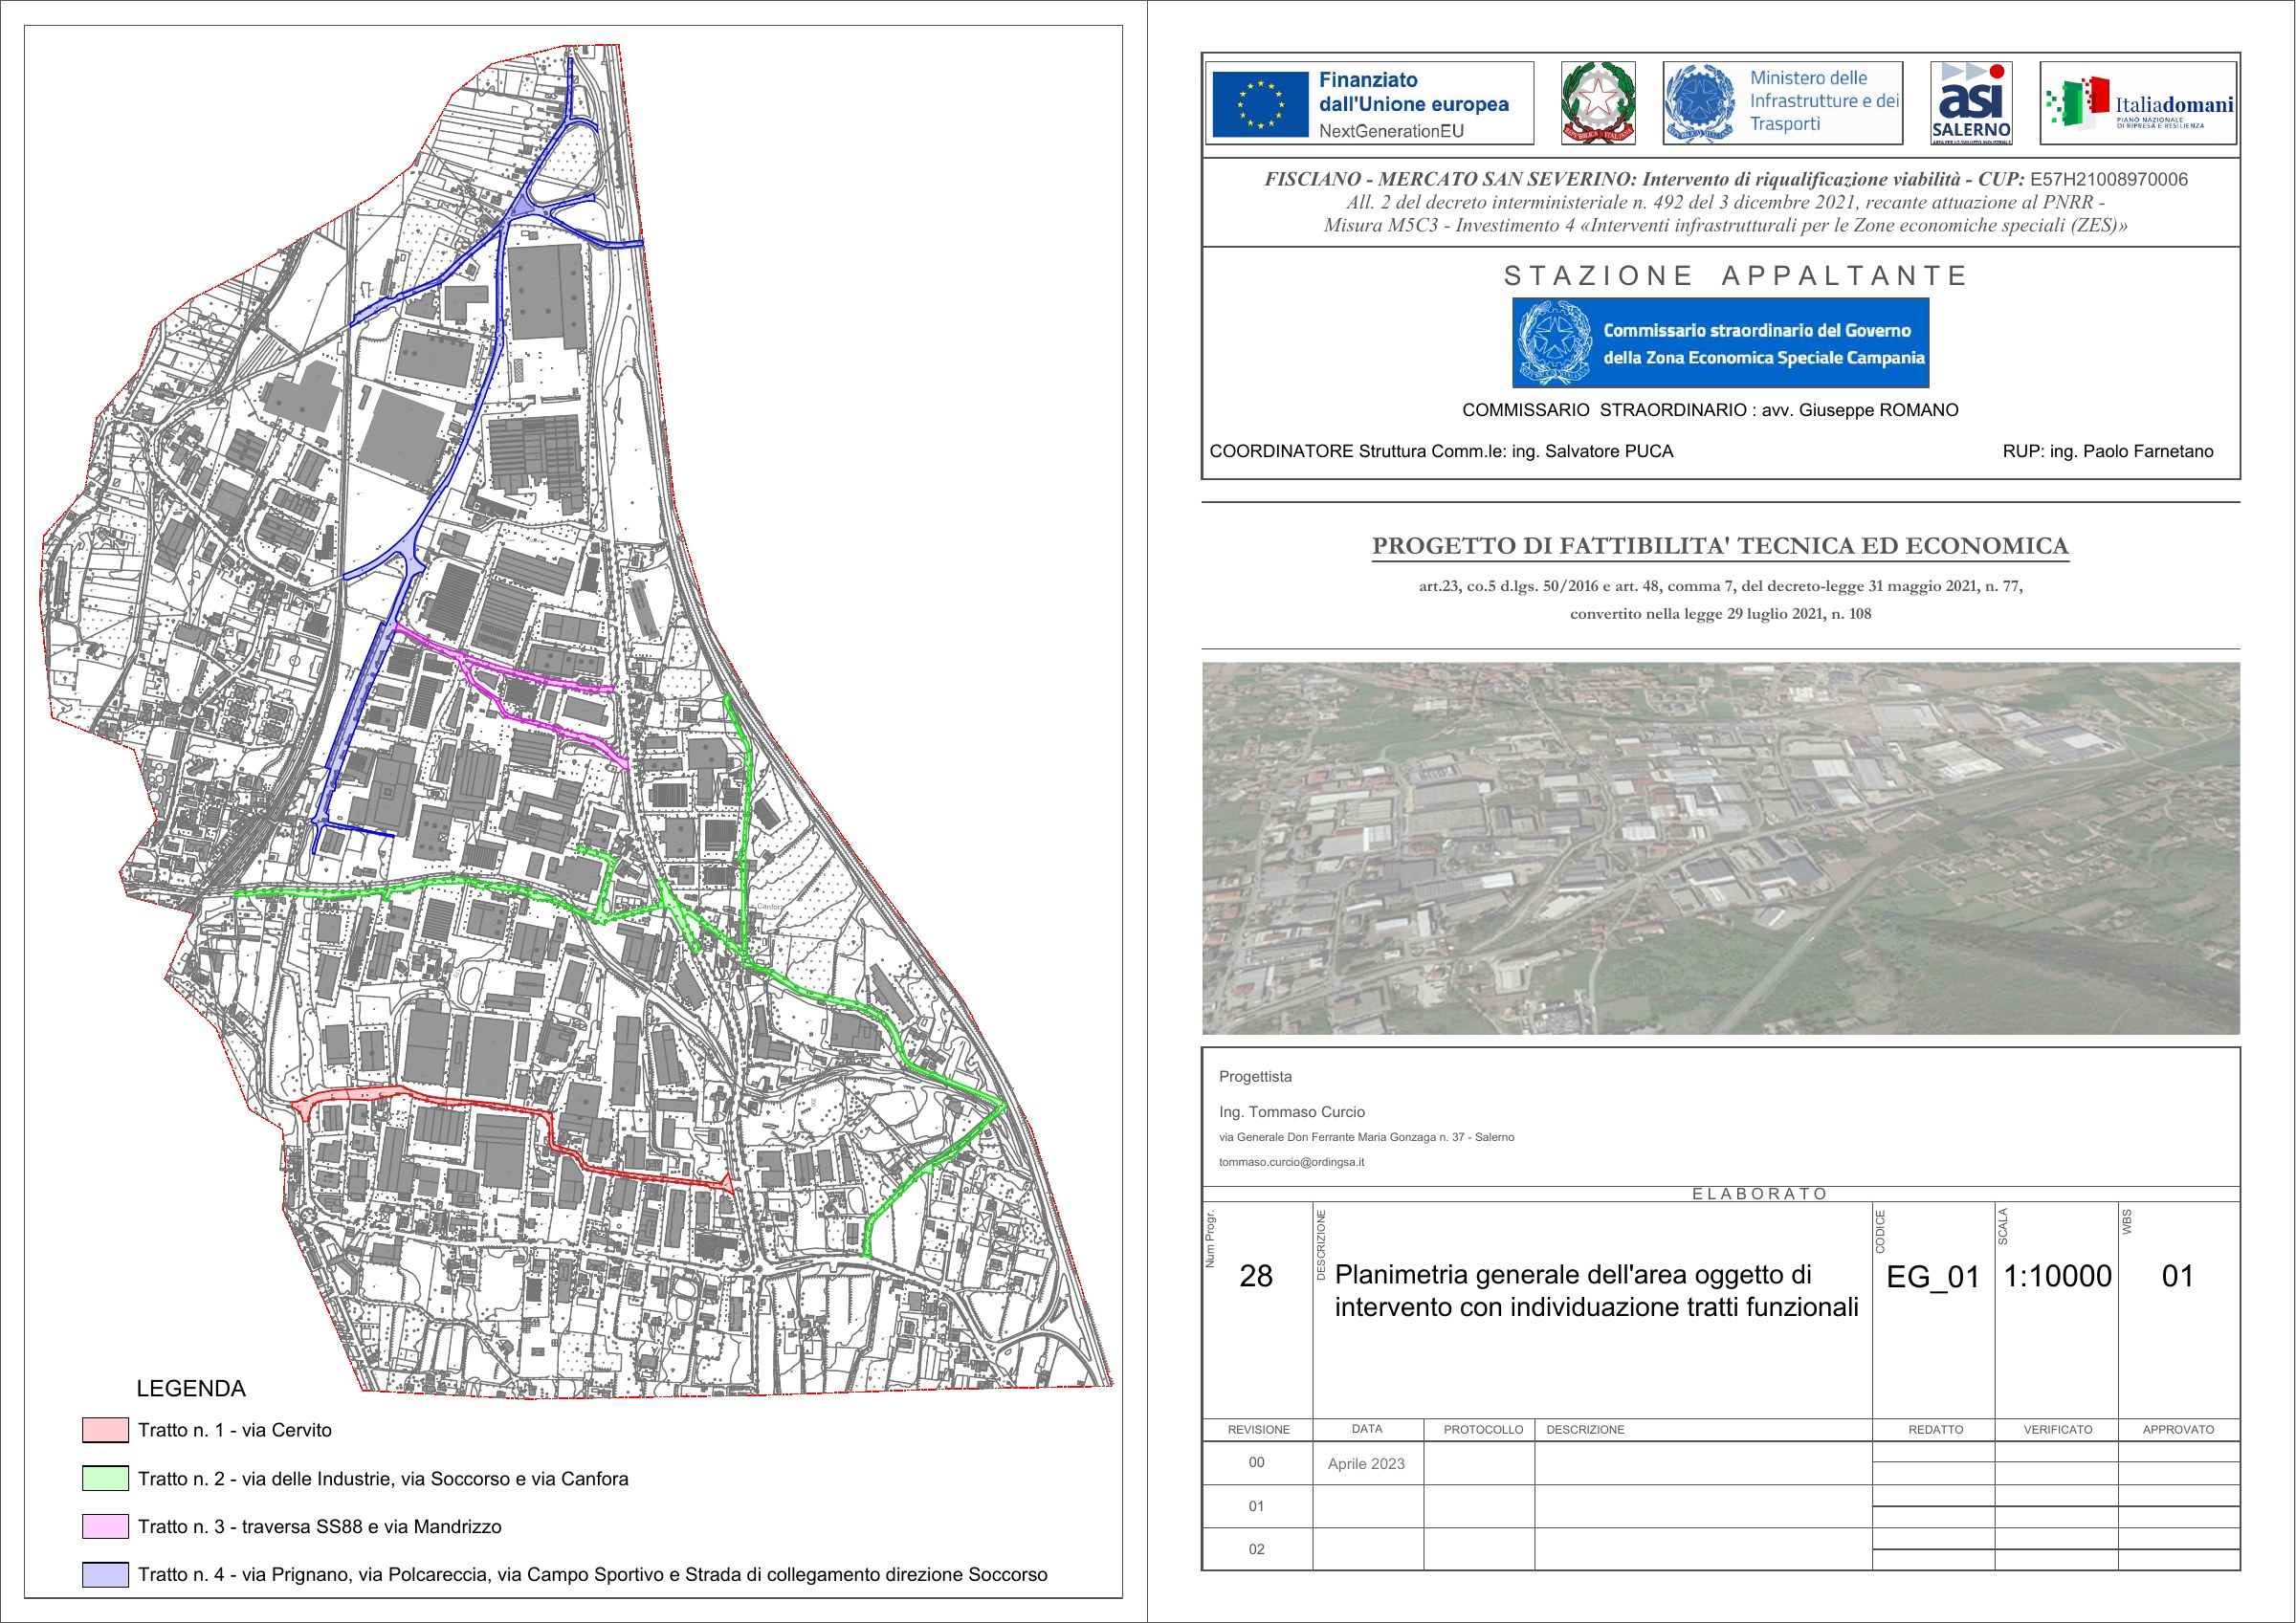Click 'Tratto n. 4 - via Prignano' label
This screenshot has width=2296, height=1623.
pyautogui.click(x=593, y=1574)
